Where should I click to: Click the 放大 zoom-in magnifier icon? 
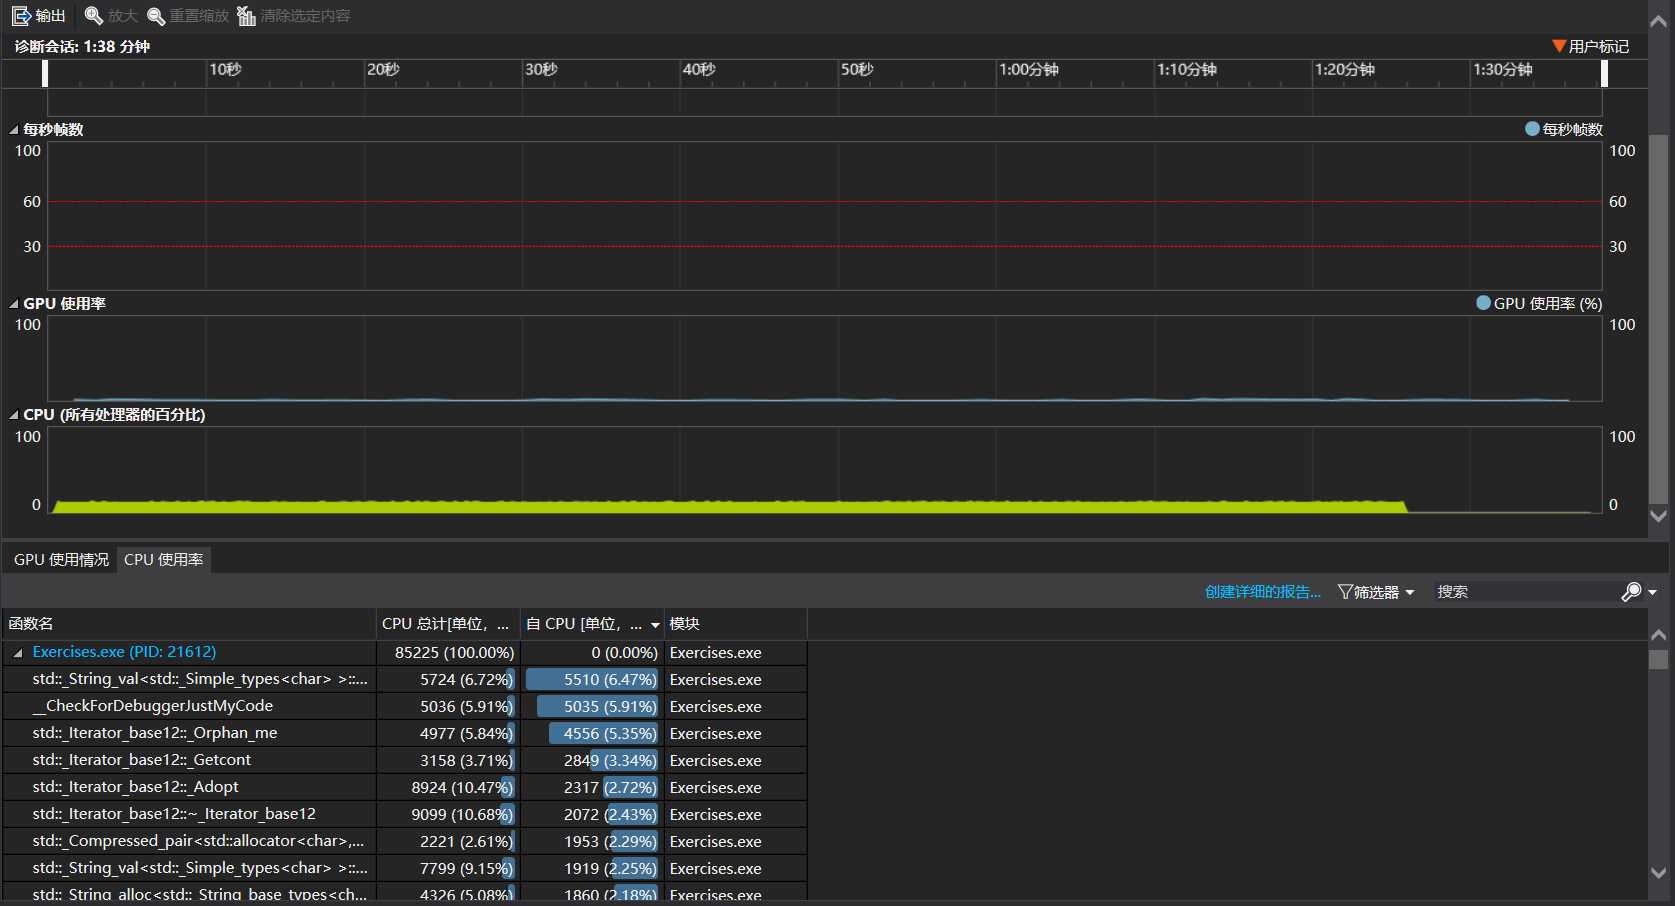coord(94,16)
